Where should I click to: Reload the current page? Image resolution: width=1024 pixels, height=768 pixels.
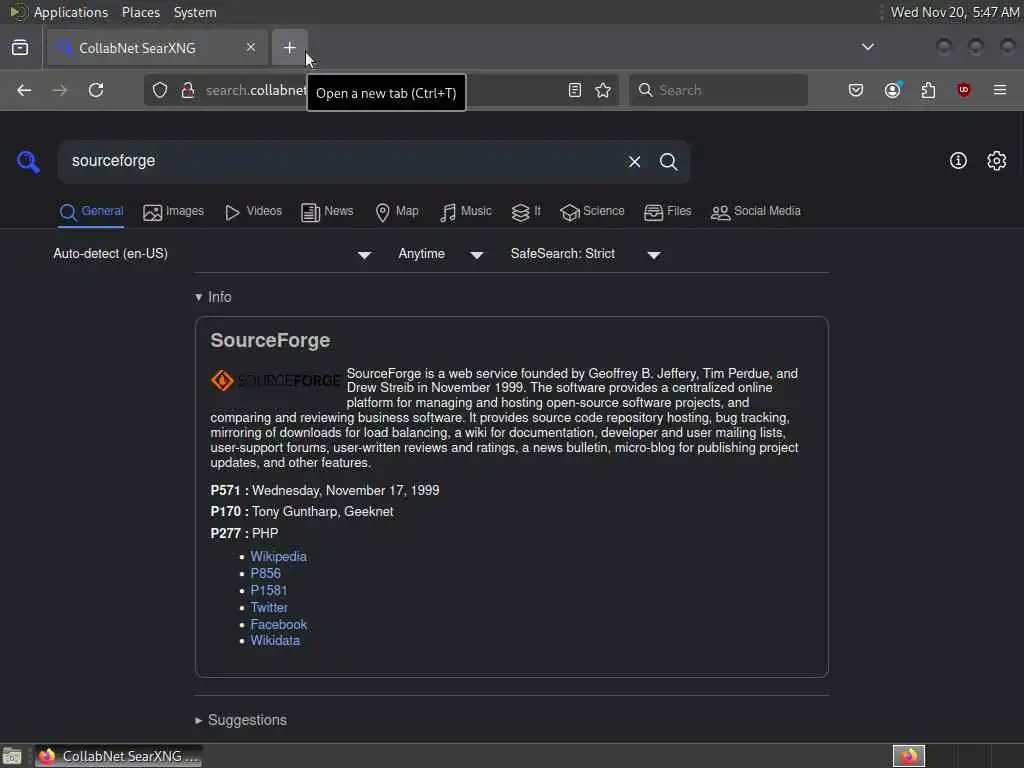[96, 90]
